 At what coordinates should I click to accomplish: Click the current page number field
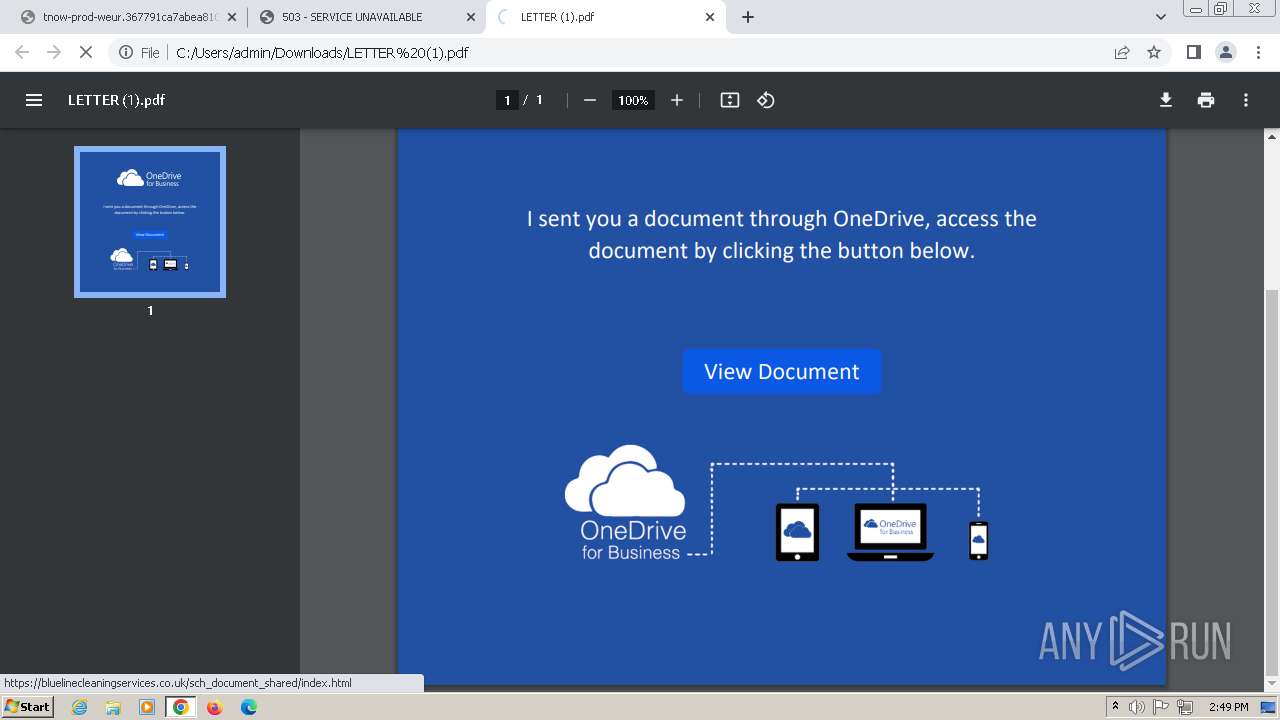pos(507,100)
